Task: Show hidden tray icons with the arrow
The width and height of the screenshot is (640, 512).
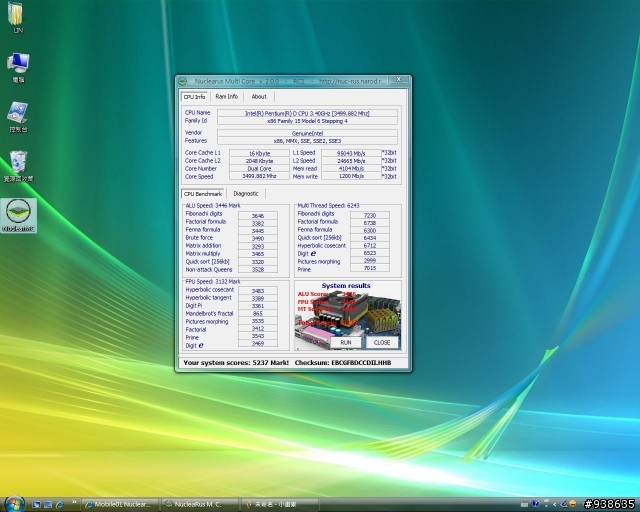Action: click(554, 505)
